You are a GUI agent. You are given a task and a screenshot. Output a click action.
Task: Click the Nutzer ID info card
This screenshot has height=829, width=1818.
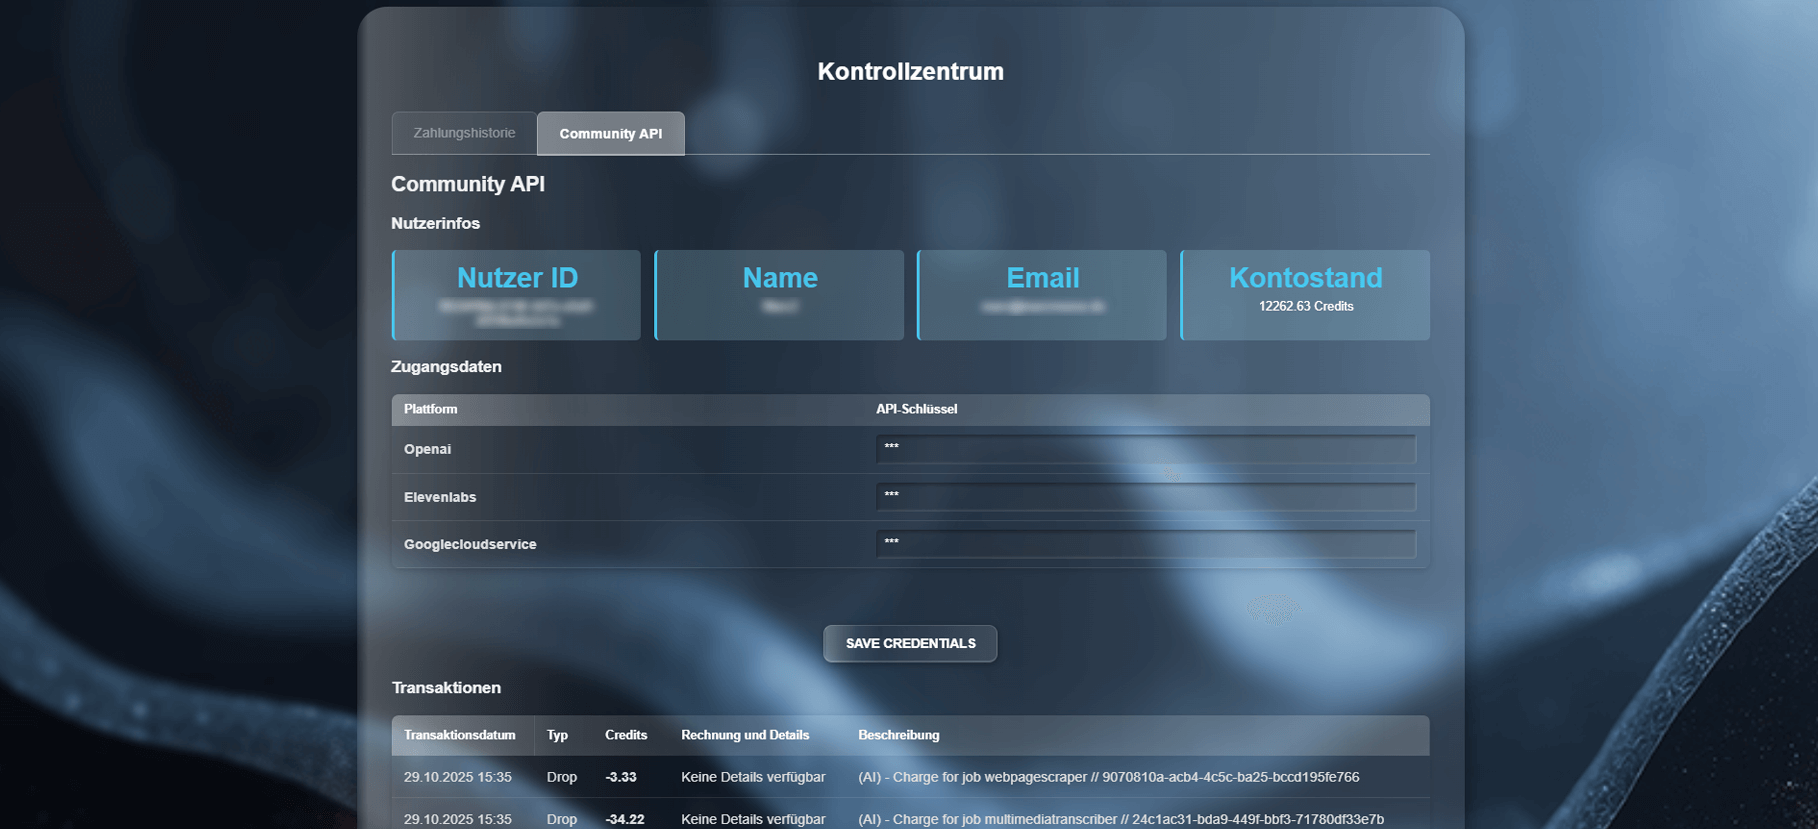click(517, 295)
